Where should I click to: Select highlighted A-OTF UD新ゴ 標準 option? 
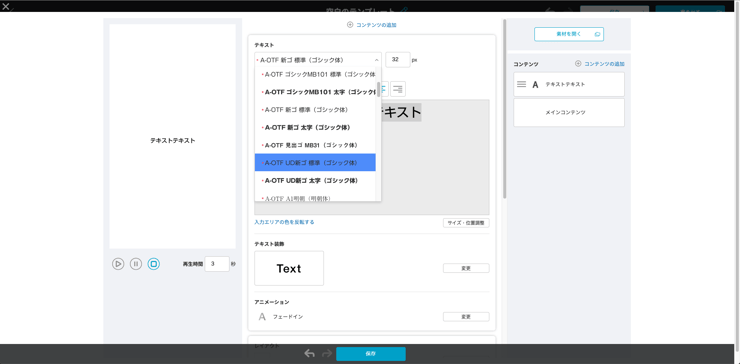[315, 162]
